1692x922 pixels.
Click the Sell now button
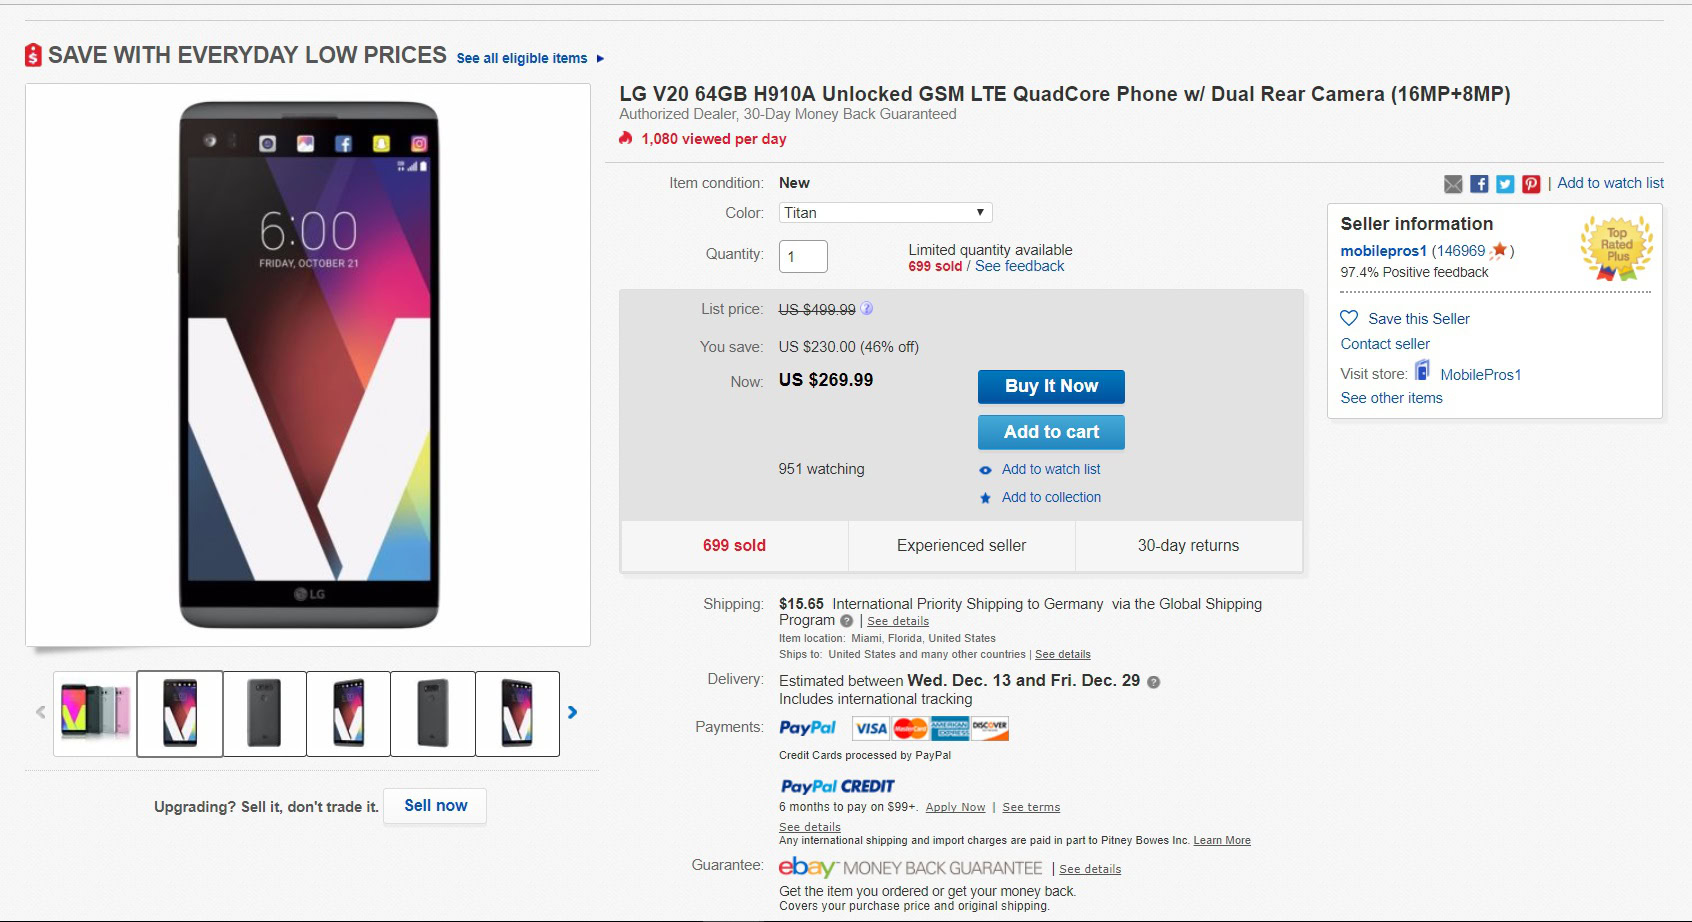(x=435, y=806)
